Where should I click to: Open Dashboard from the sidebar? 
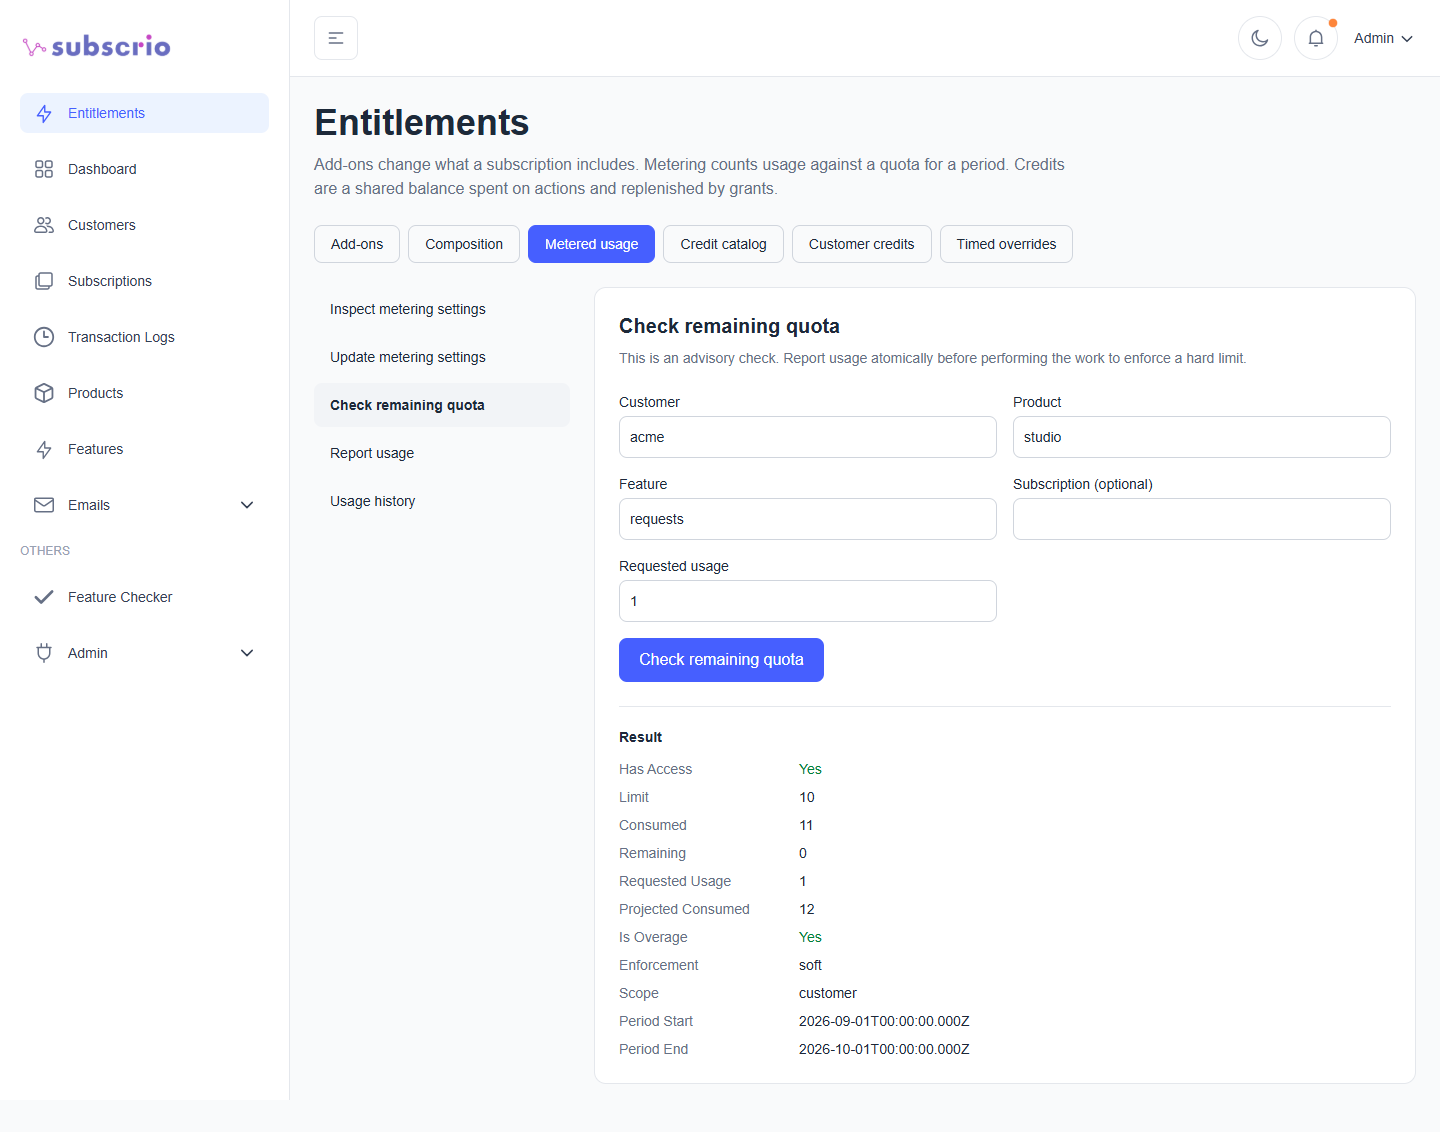144,169
